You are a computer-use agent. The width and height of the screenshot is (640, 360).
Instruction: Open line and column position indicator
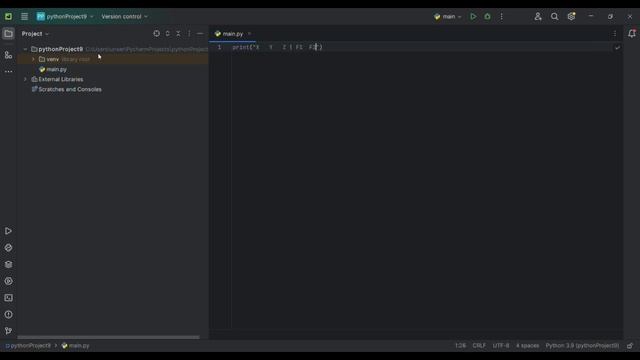pos(460,346)
